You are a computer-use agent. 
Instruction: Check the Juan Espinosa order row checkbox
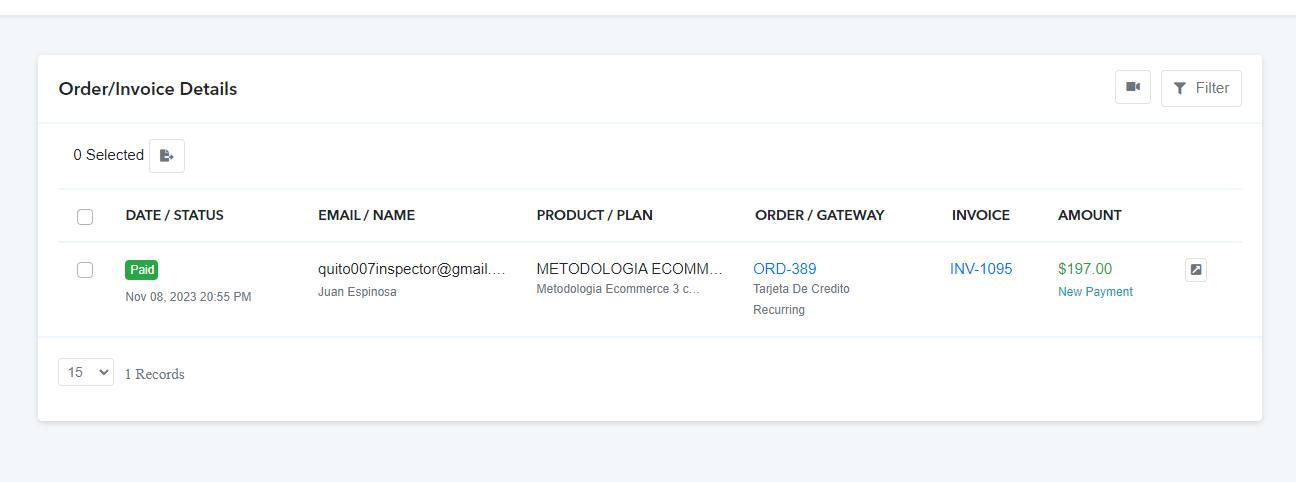pos(85,270)
